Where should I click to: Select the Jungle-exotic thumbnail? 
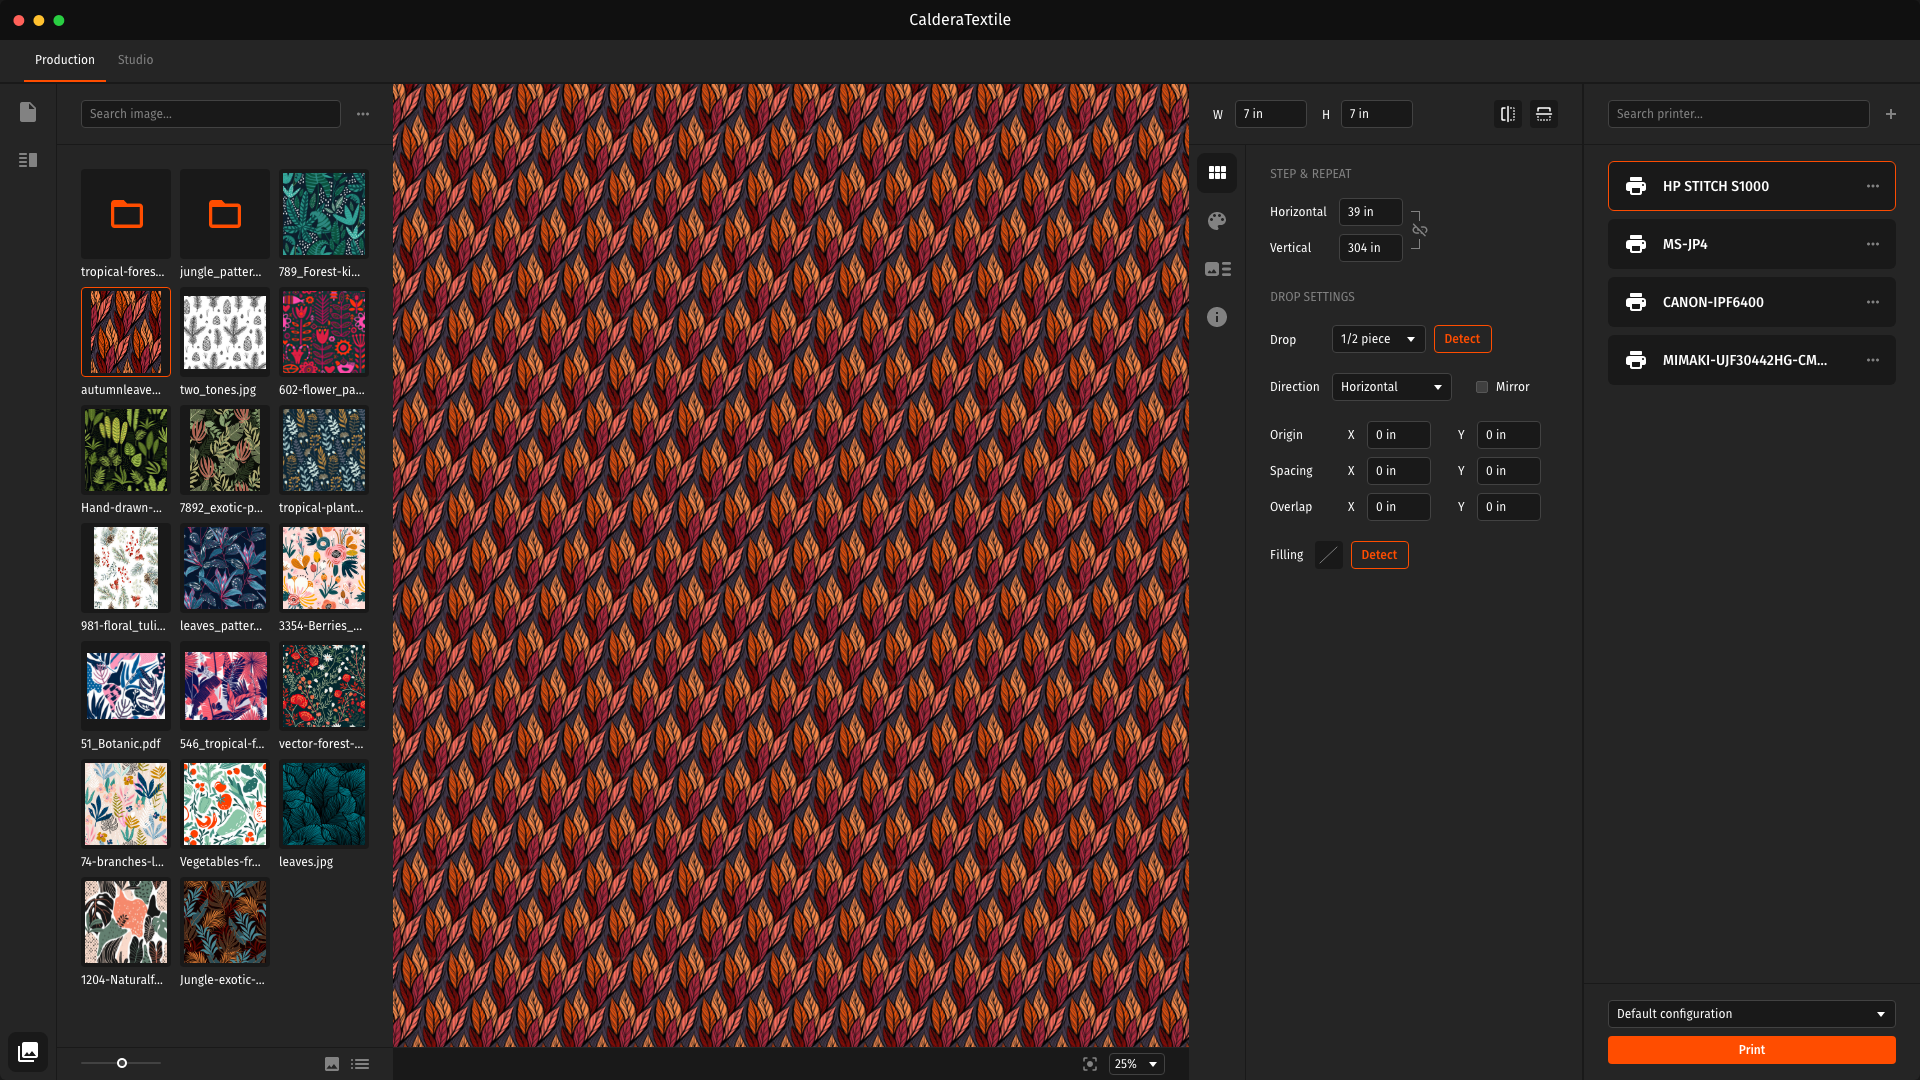pyautogui.click(x=225, y=922)
